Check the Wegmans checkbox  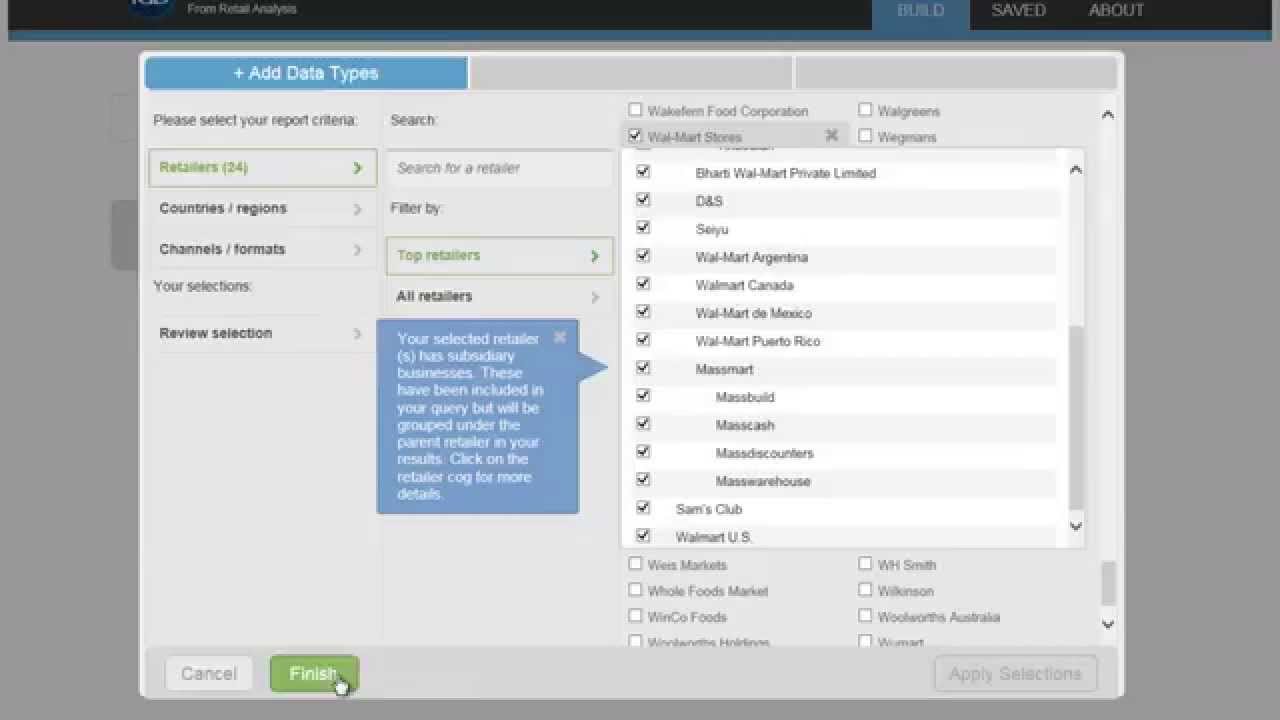(x=865, y=135)
